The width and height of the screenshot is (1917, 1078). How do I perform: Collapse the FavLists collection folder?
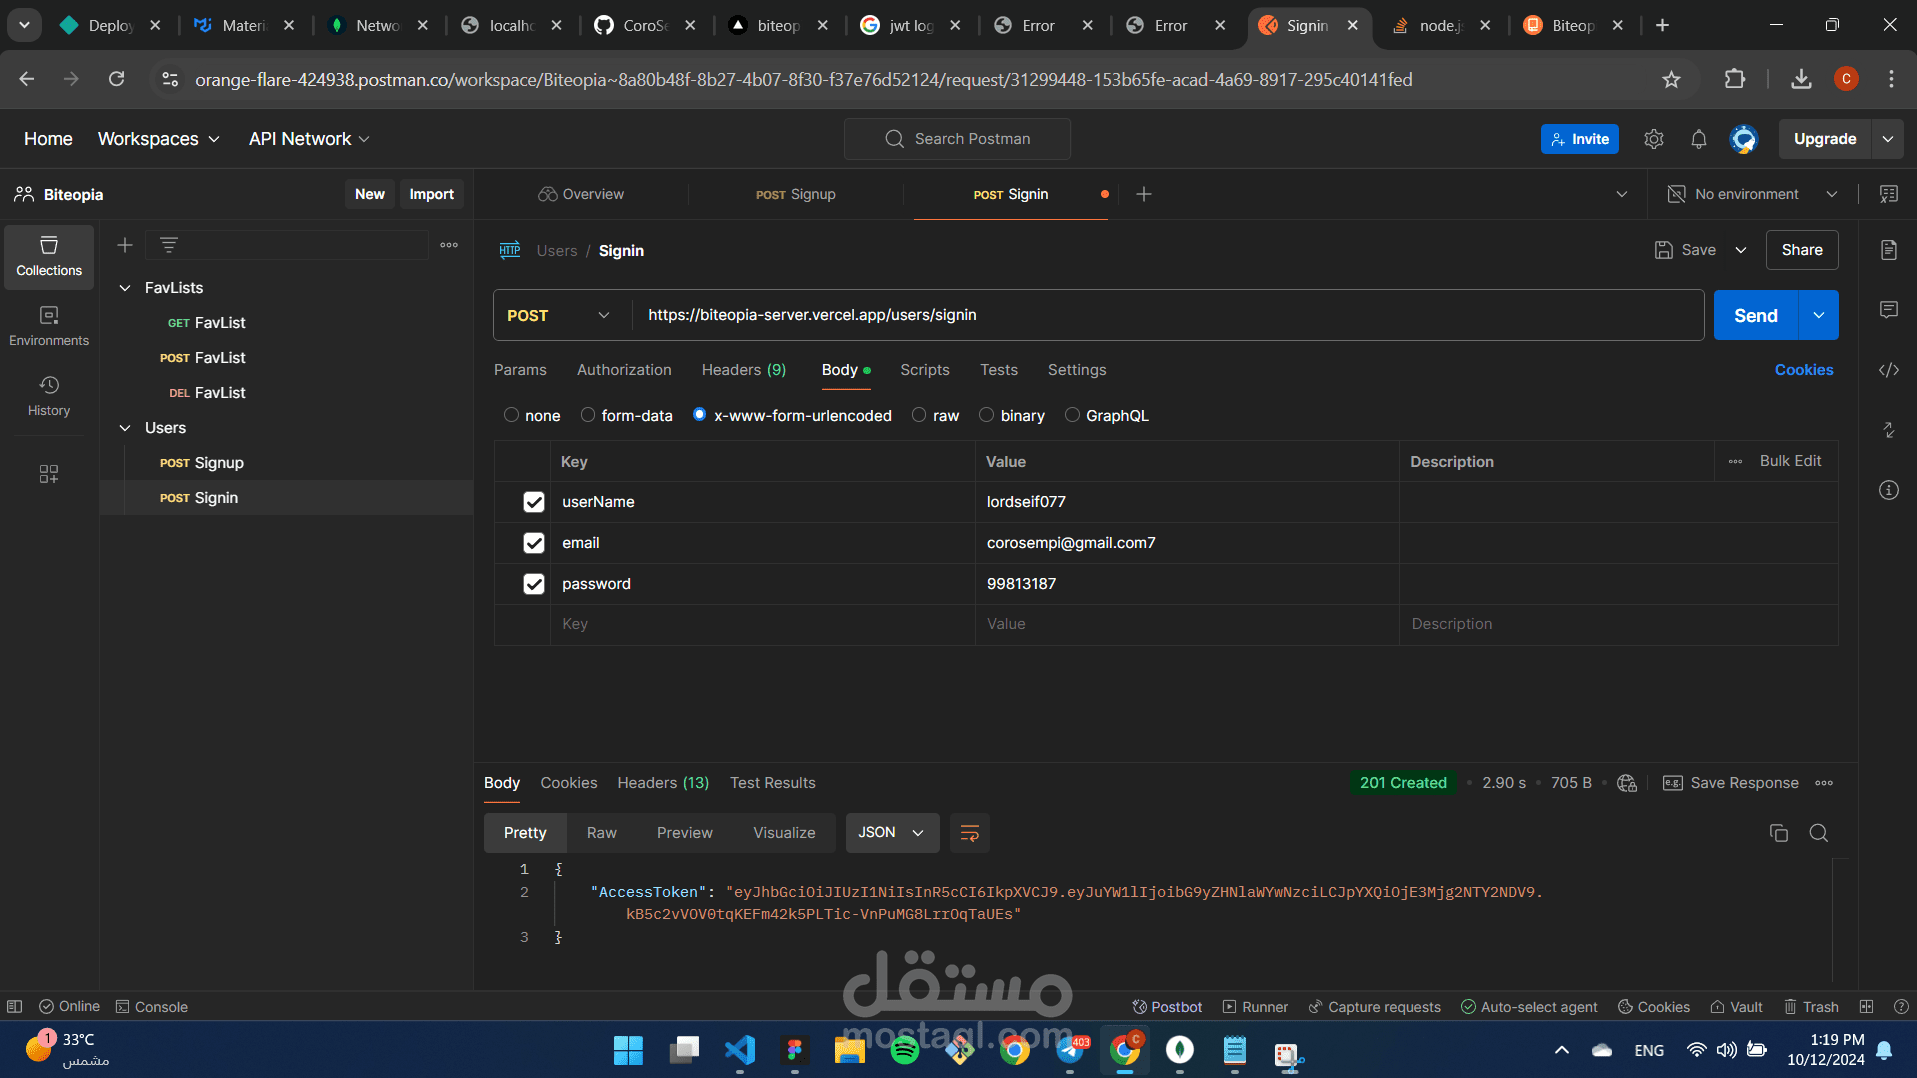click(125, 288)
